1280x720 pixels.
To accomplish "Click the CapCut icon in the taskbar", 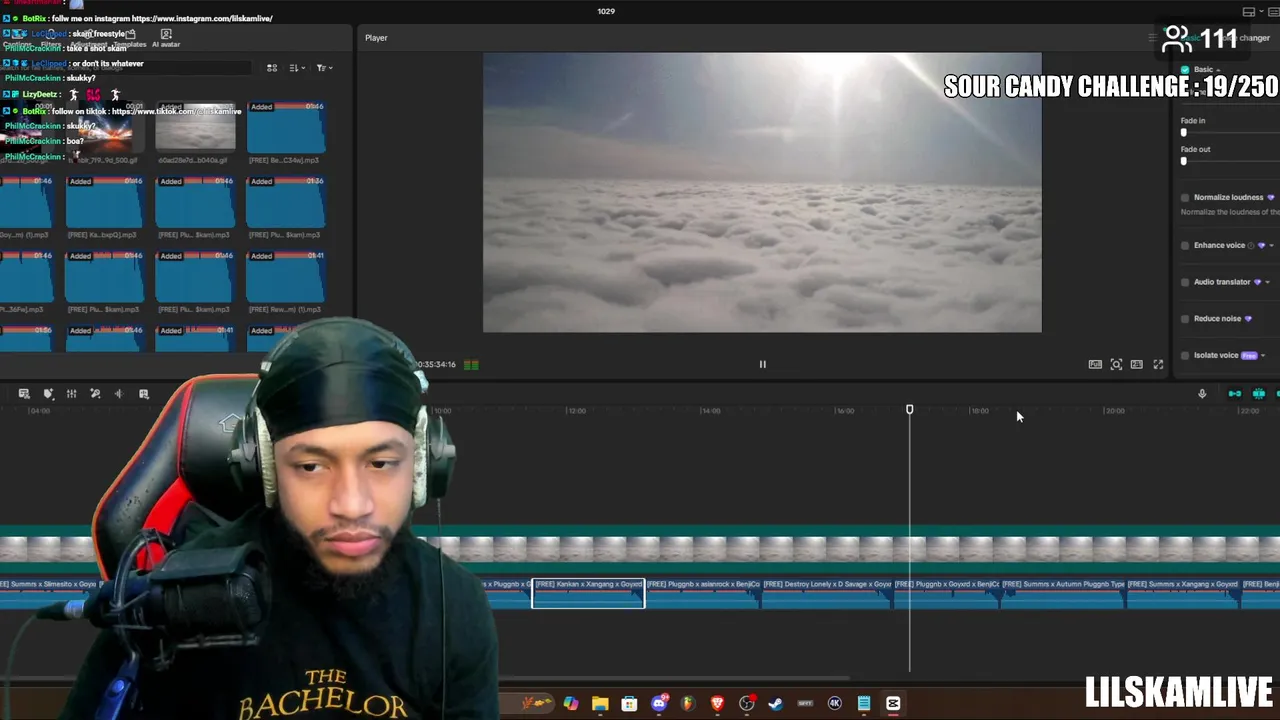I will pyautogui.click(x=893, y=704).
